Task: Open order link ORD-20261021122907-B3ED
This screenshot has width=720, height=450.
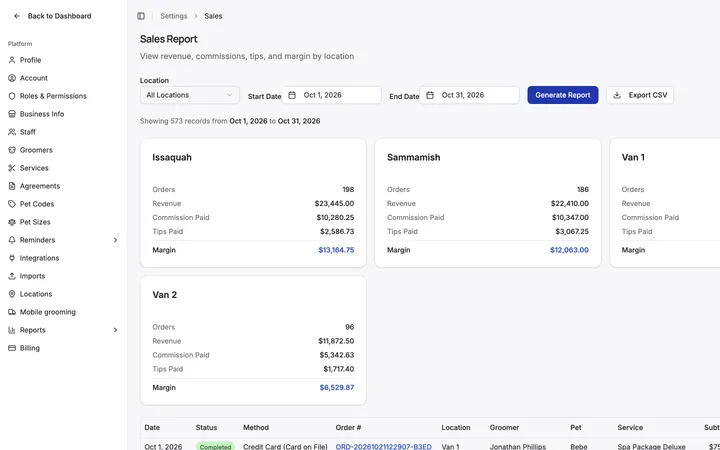Action: pos(383,446)
